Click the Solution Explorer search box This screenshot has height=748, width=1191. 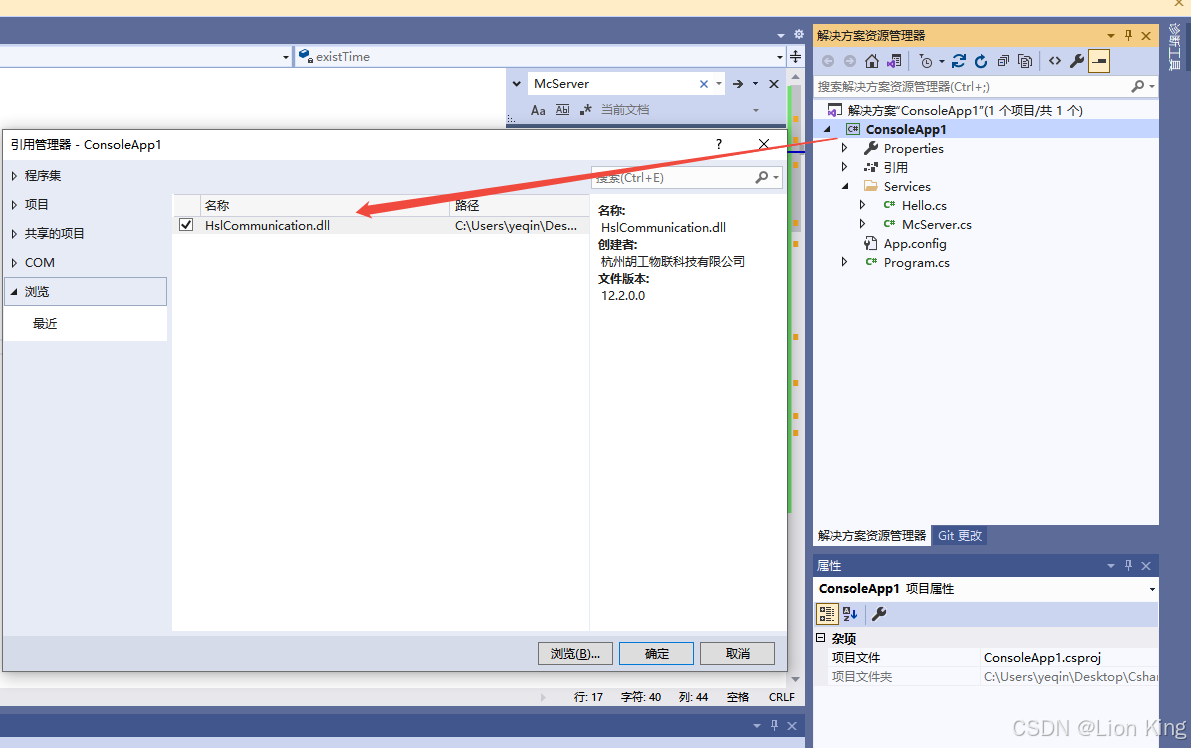tap(972, 87)
